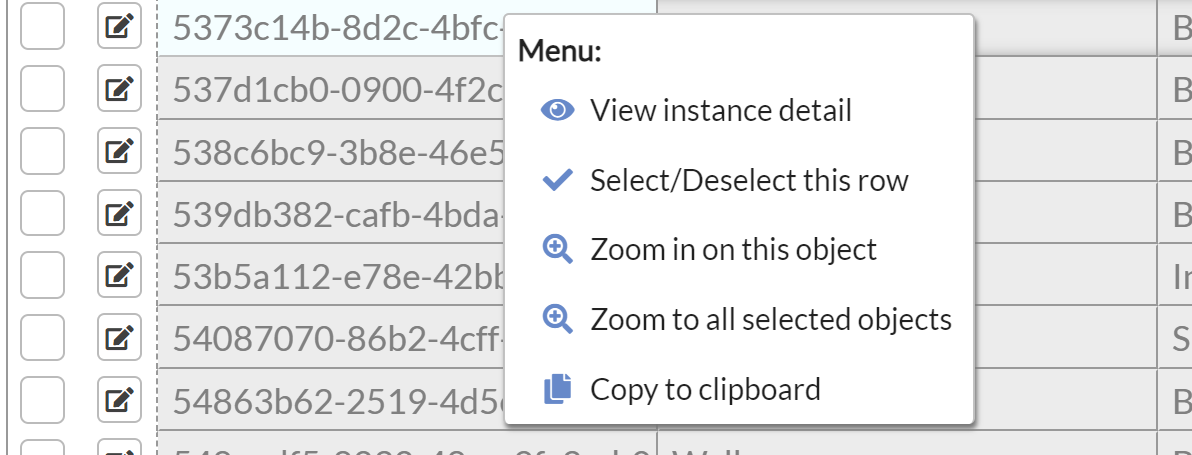Click the eye icon for View instance detail
1192x455 pixels.
click(x=557, y=110)
